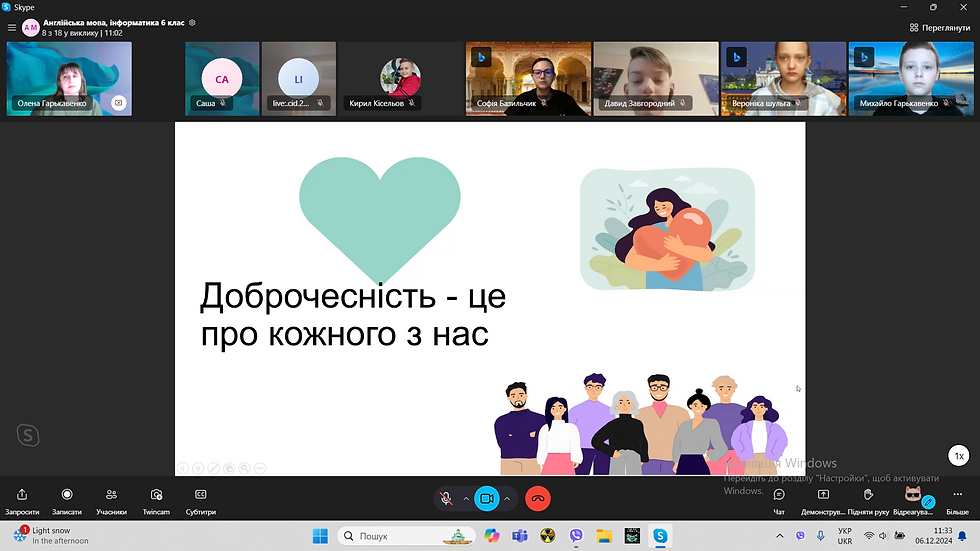Turn off the video camera
980x551 pixels.
487,499
